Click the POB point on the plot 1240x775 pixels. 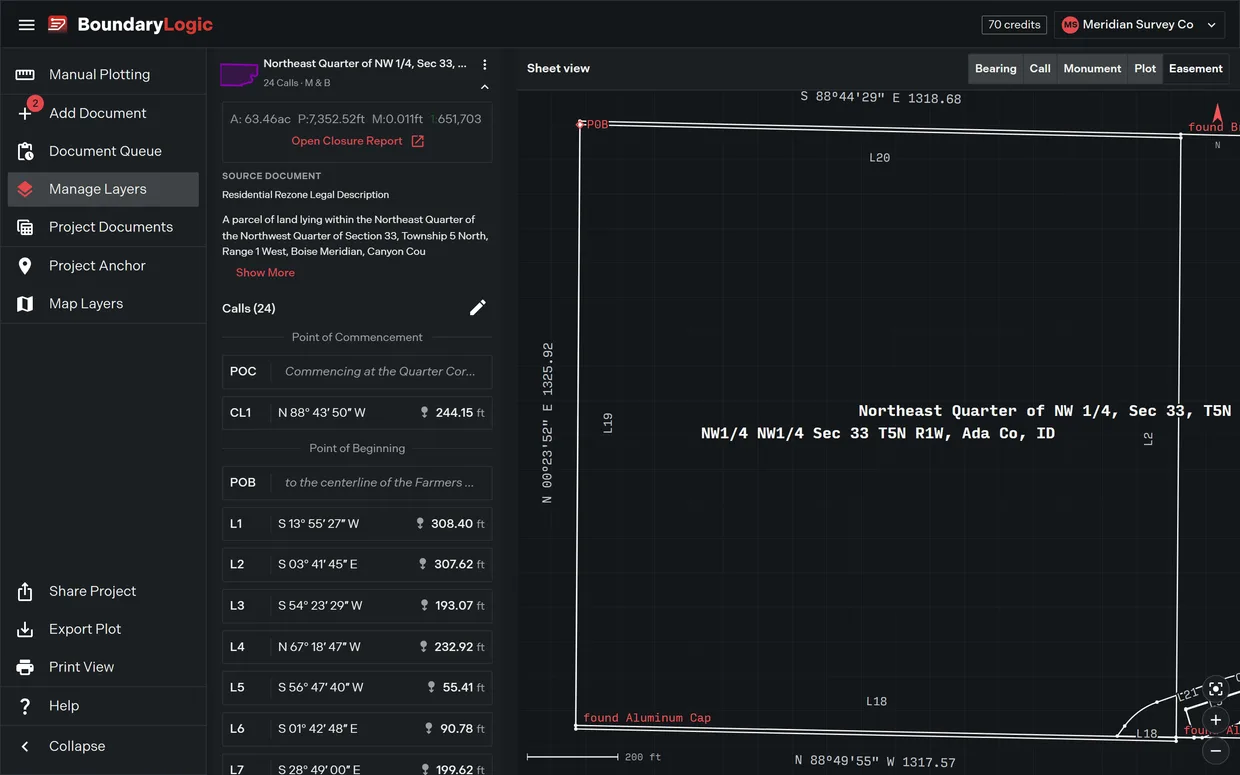click(x=581, y=125)
